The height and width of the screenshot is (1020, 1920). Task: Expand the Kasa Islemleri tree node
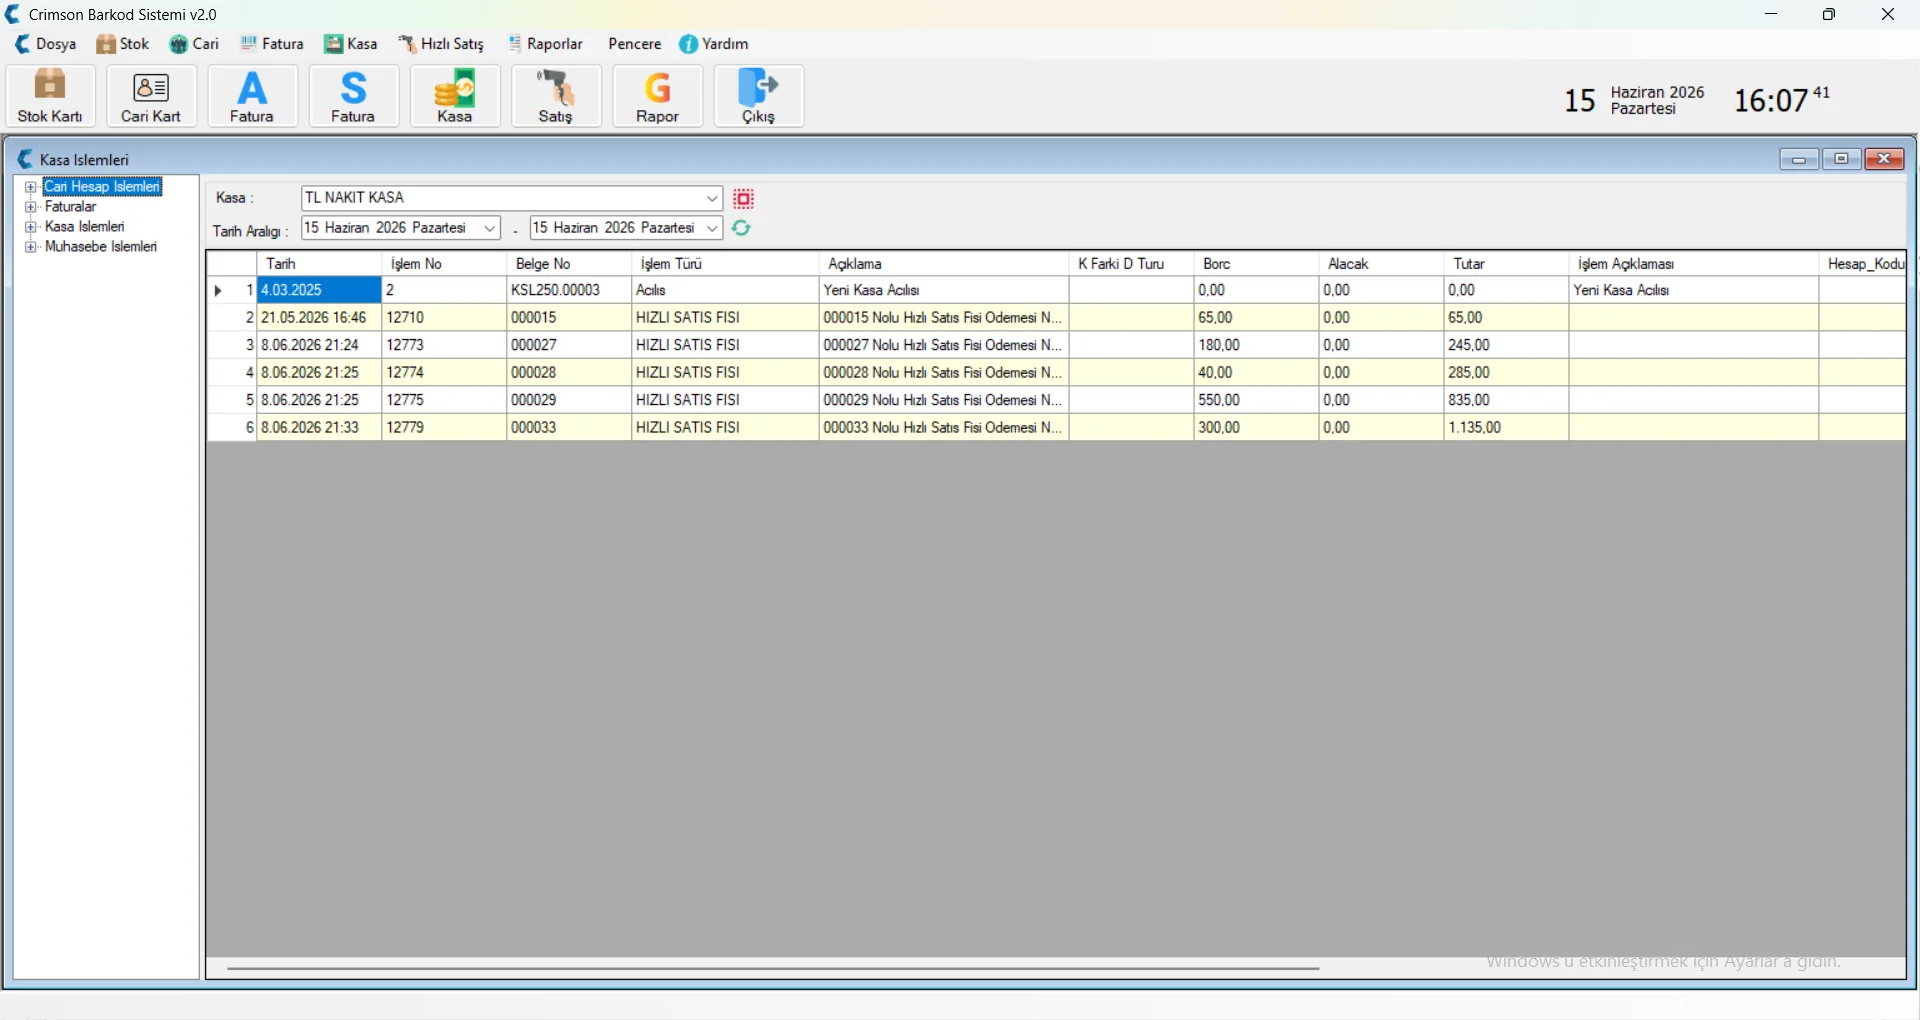[31, 227]
